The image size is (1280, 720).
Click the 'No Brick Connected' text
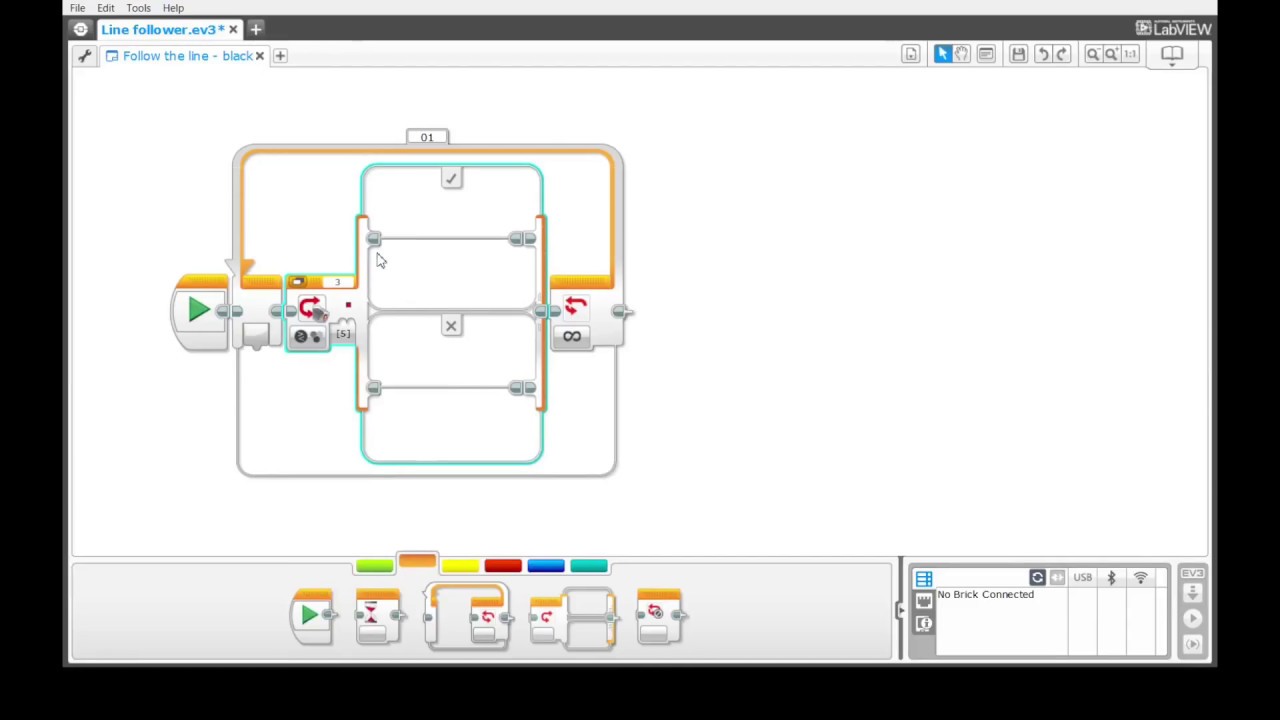[x=986, y=595]
